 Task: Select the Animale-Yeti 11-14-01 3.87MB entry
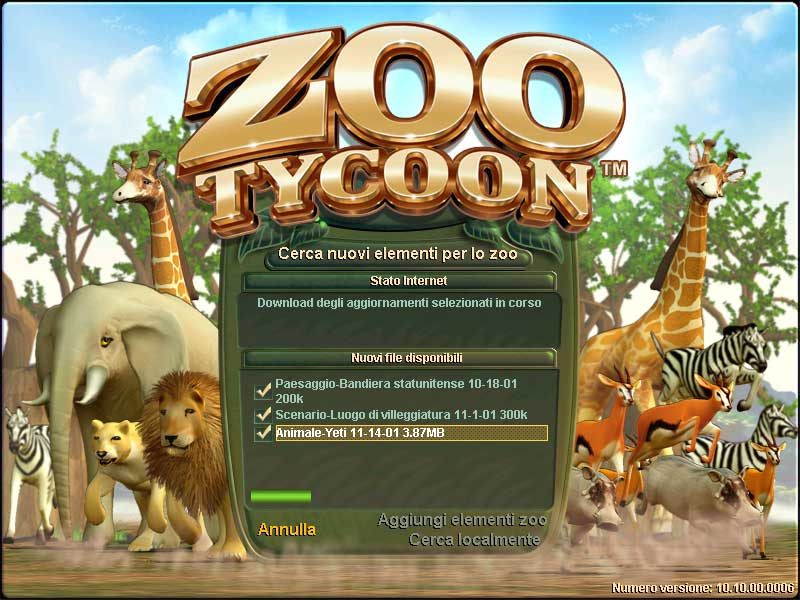click(411, 433)
